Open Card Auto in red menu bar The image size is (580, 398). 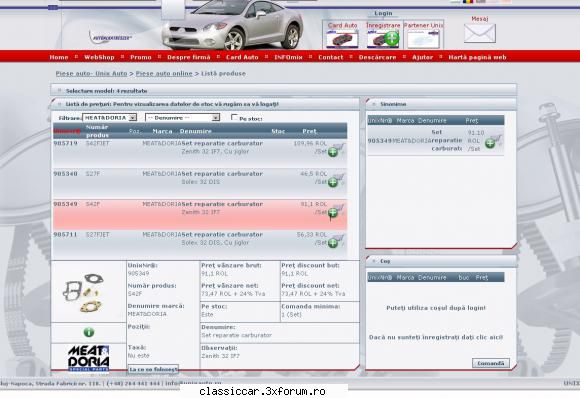[x=242, y=57]
